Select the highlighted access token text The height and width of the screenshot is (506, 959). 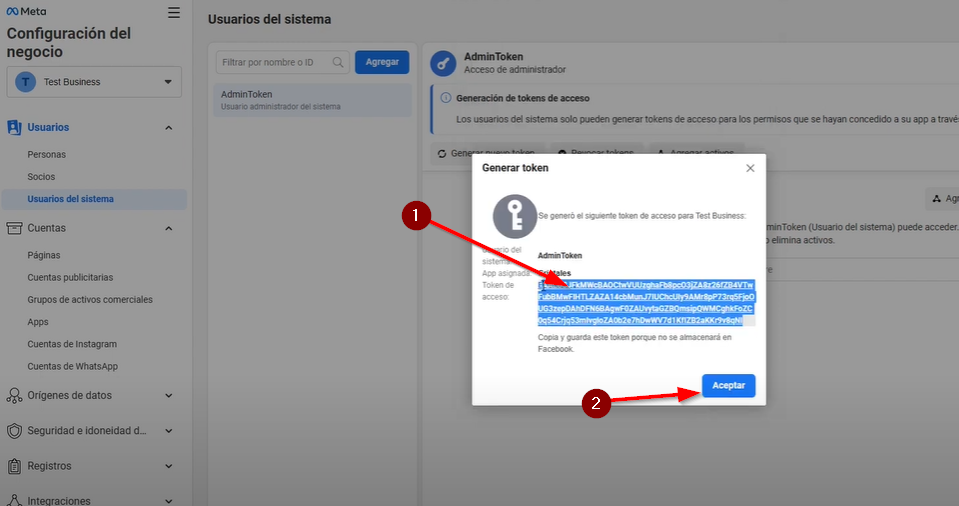point(646,303)
